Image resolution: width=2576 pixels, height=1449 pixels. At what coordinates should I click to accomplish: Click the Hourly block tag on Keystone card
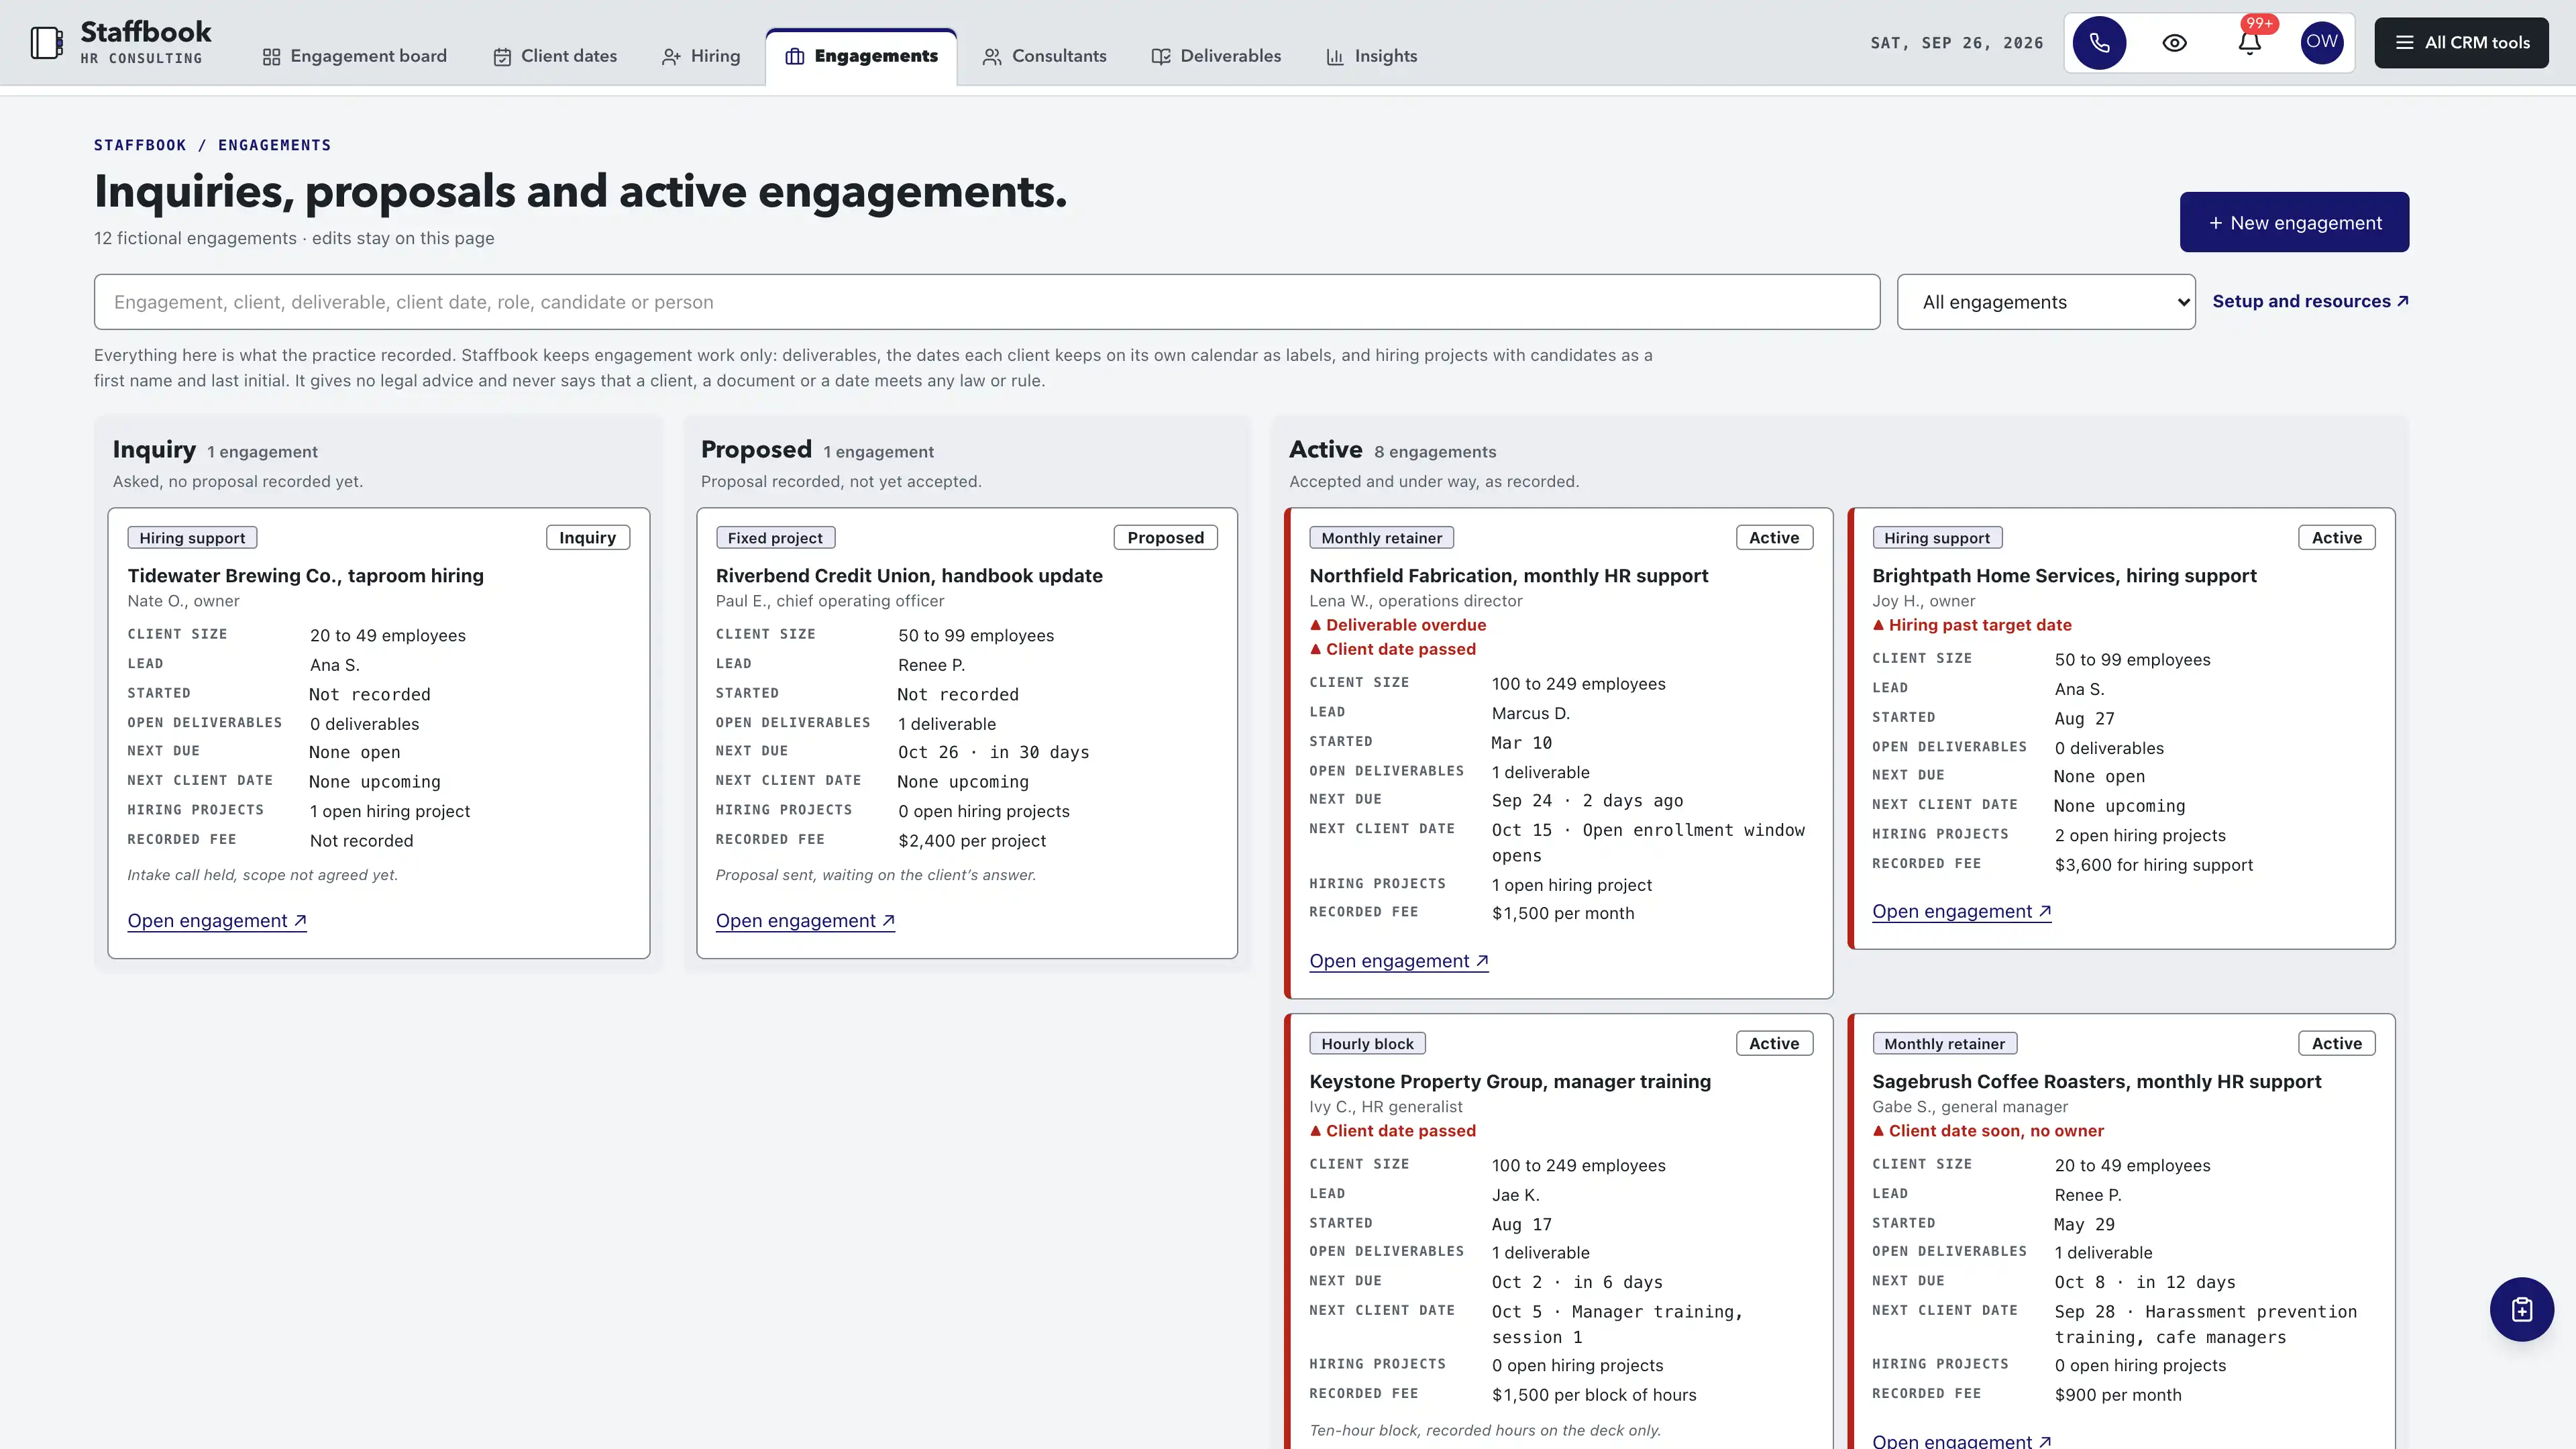point(1367,1044)
